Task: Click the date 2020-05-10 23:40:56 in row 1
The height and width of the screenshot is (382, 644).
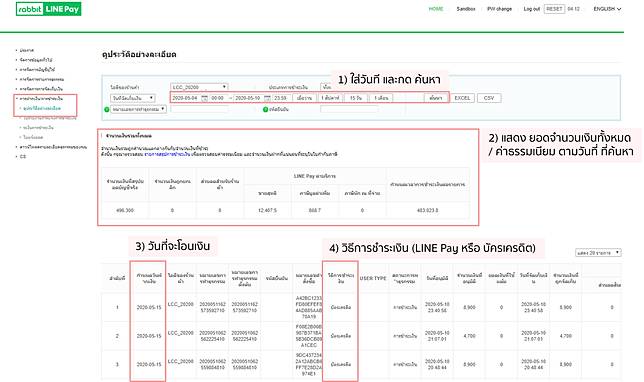Action: click(x=437, y=307)
